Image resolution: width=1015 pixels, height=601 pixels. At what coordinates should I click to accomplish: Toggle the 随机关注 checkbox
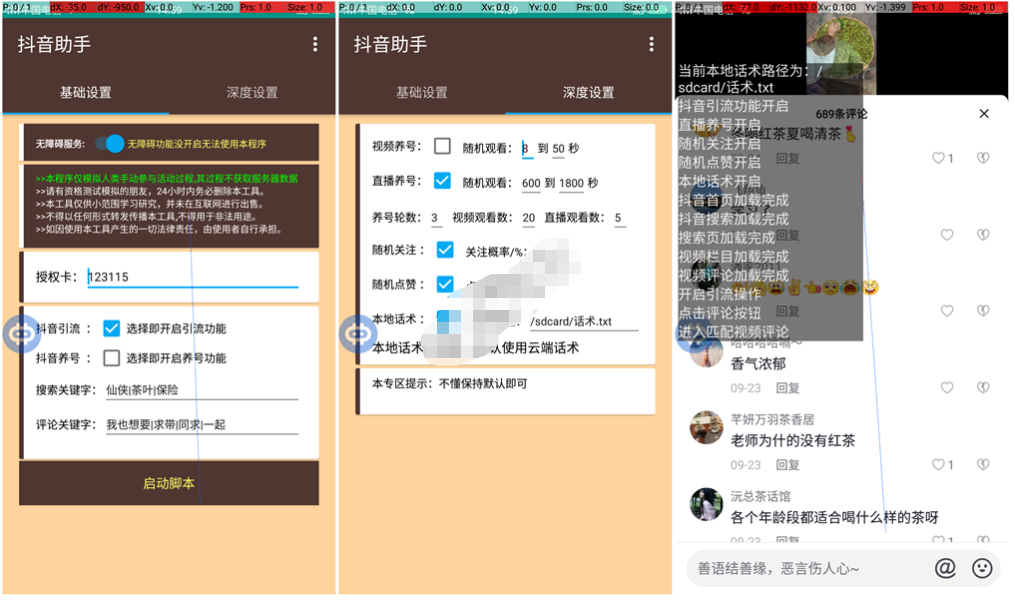tap(445, 250)
